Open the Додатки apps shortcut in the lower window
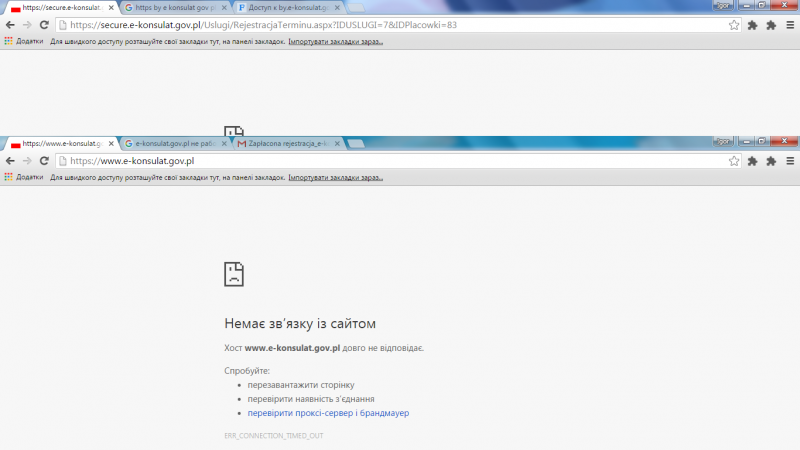The image size is (800, 450). tap(24, 177)
